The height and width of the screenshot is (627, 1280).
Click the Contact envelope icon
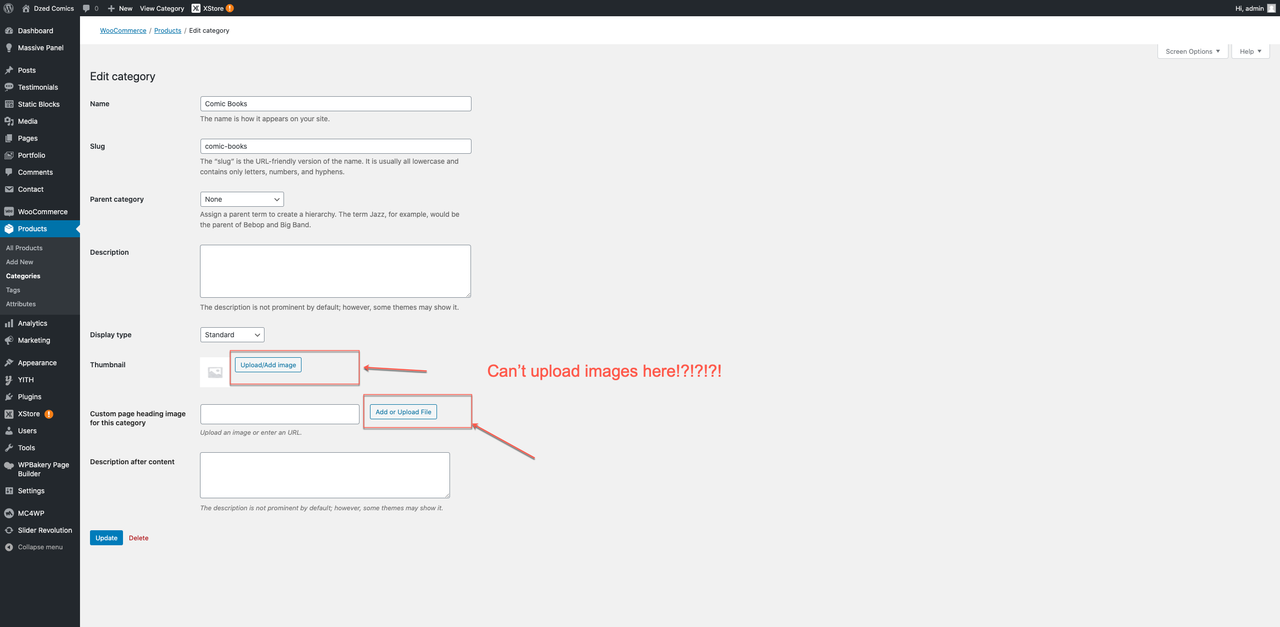9,189
